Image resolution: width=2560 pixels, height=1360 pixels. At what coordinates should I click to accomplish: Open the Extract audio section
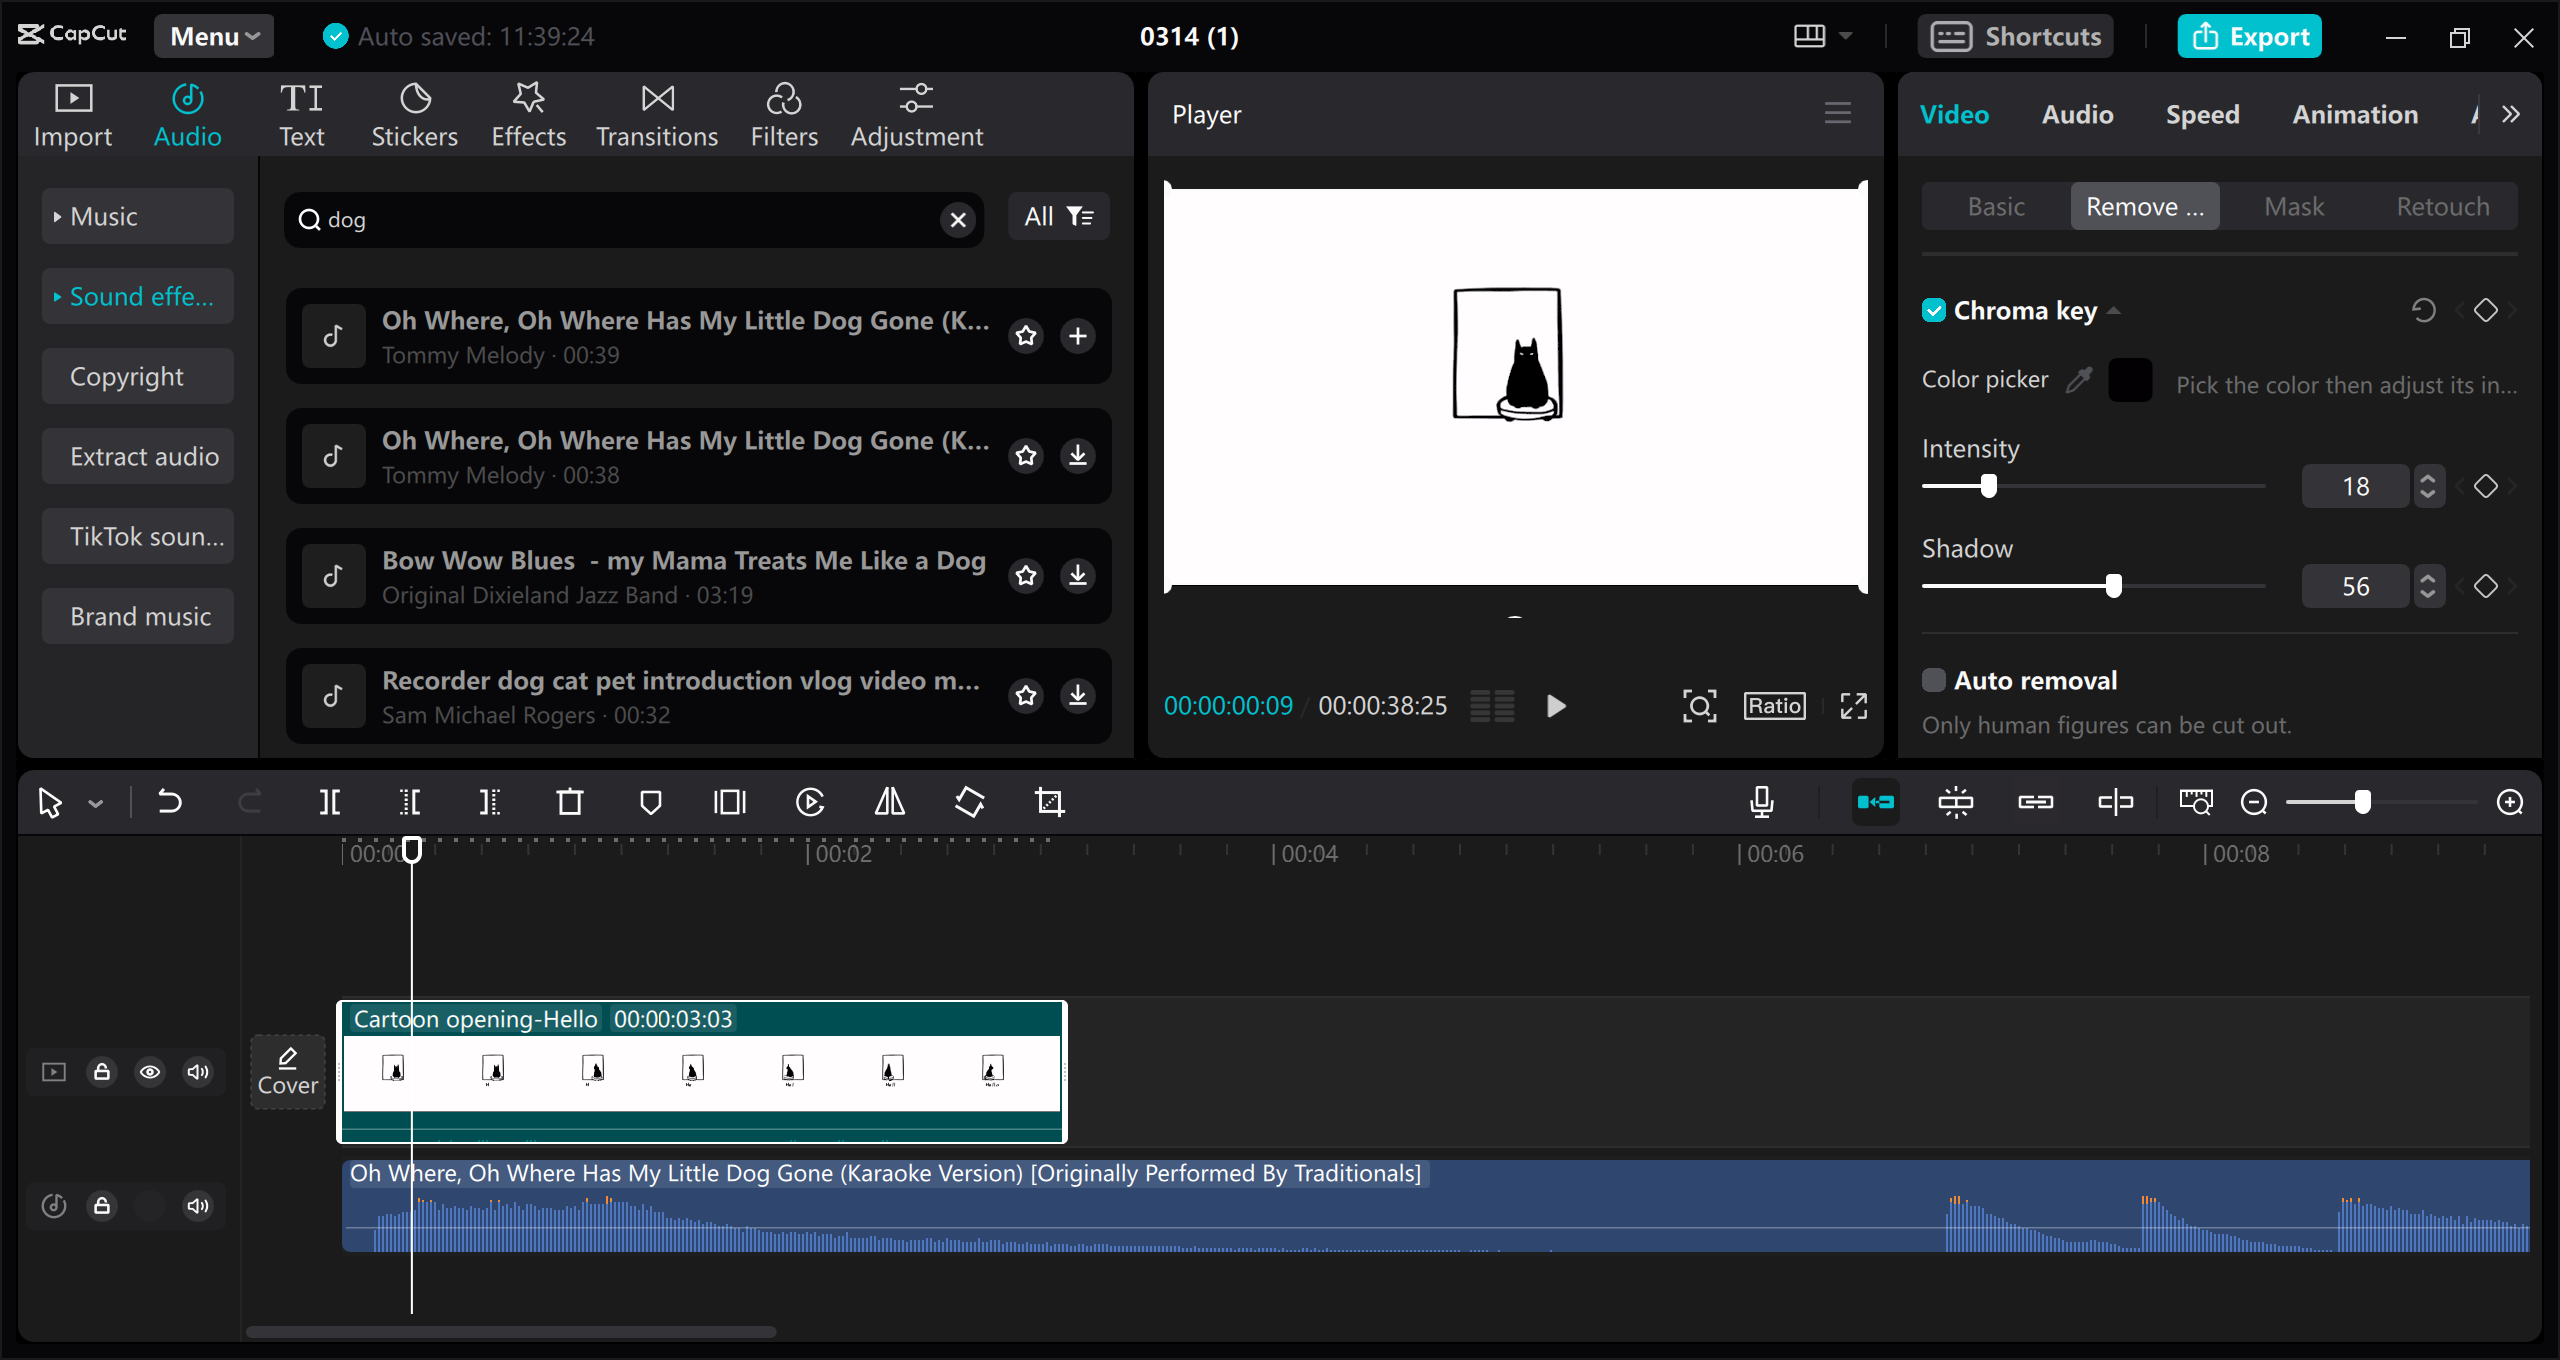tap(138, 457)
